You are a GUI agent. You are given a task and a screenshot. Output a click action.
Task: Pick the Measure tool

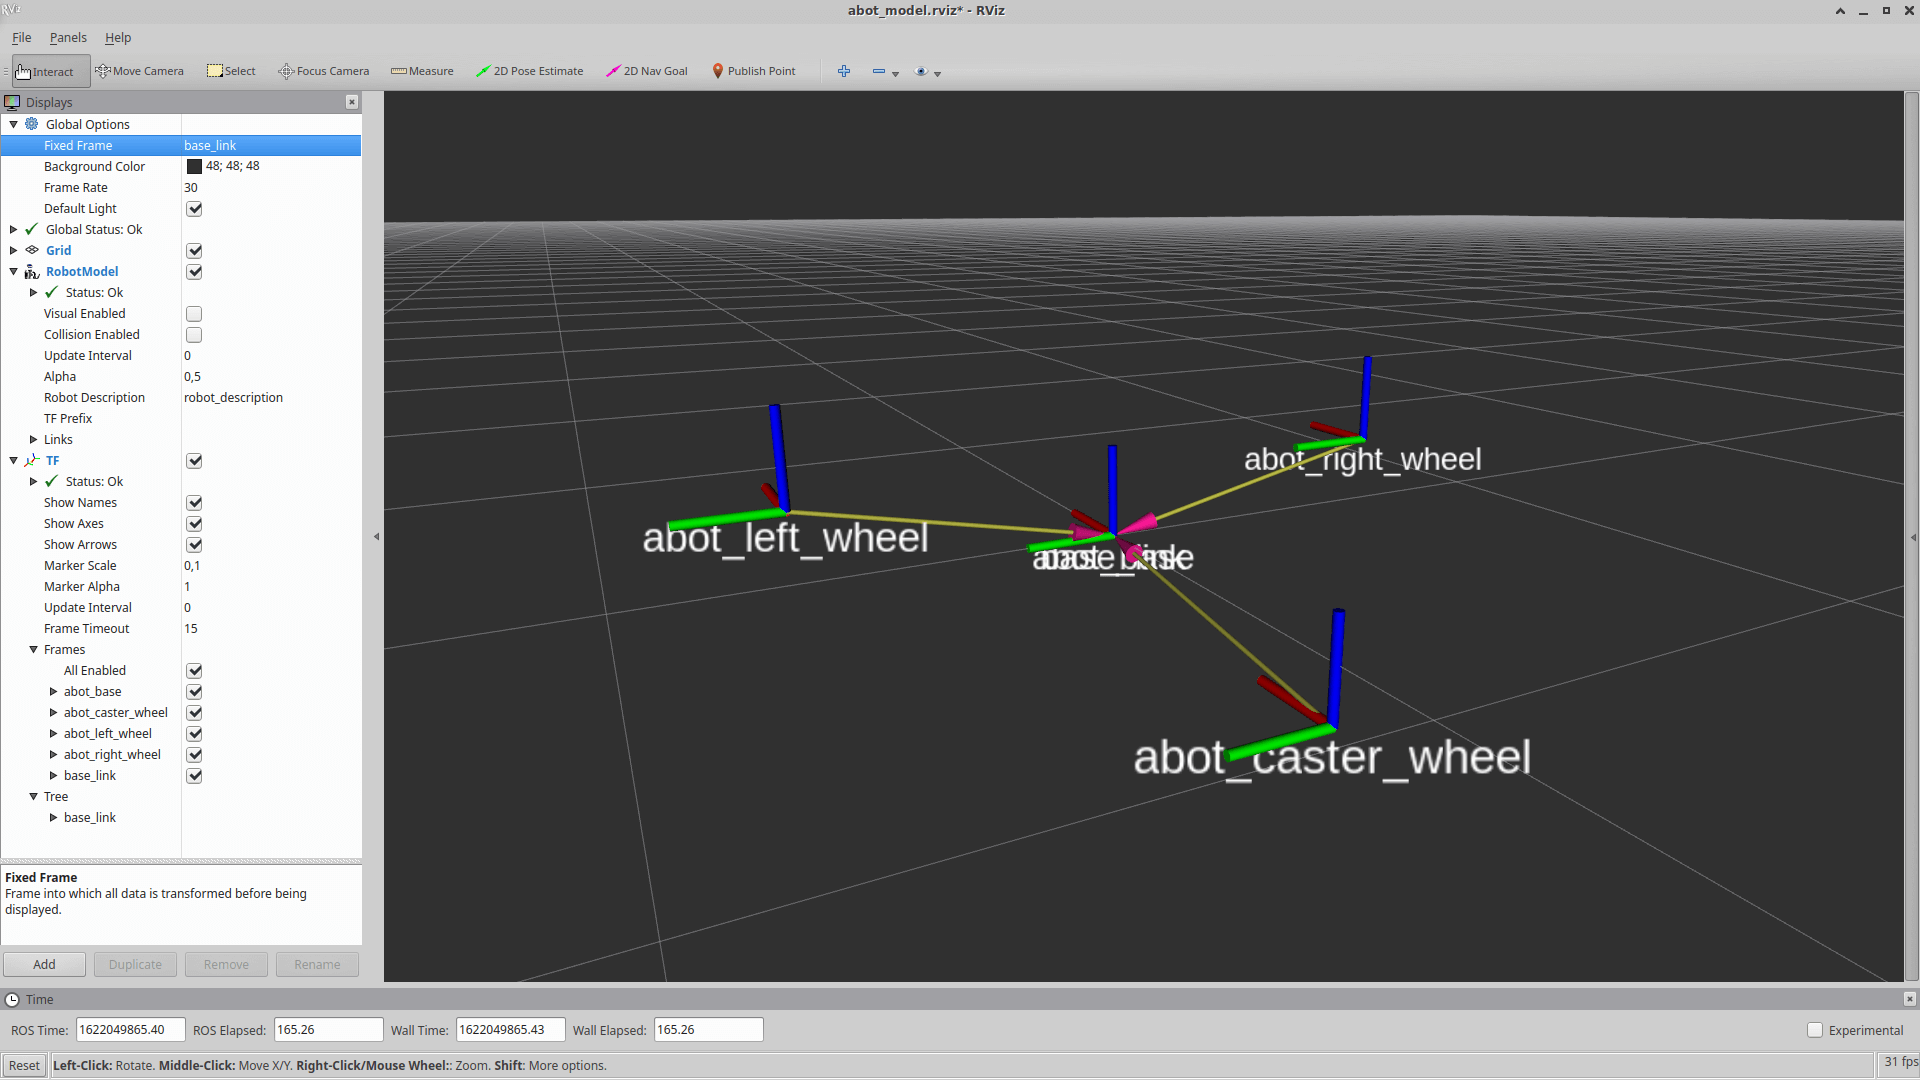click(422, 71)
